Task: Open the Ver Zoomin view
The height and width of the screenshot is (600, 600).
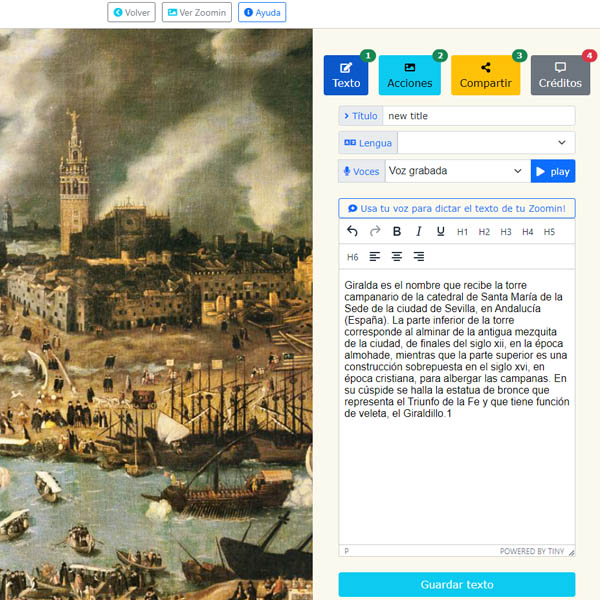Action: [x=197, y=13]
